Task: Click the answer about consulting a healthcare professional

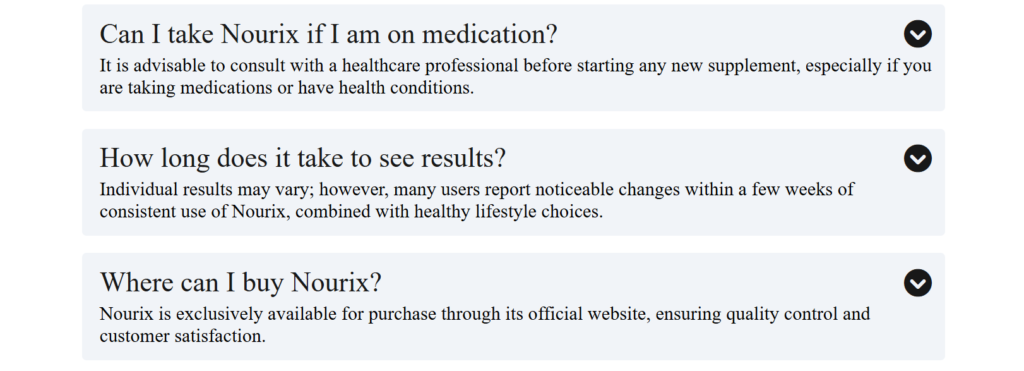Action: 515,76
